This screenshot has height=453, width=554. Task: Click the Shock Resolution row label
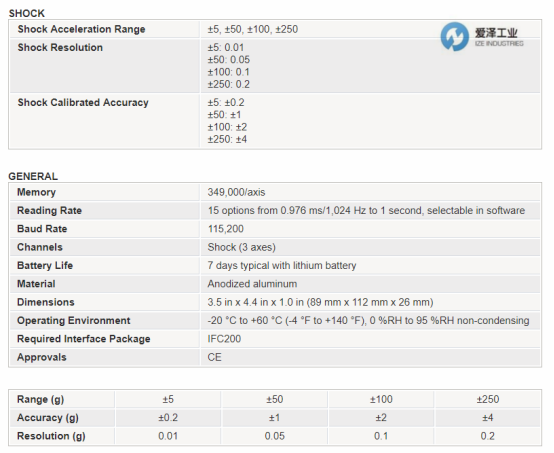coord(60,47)
